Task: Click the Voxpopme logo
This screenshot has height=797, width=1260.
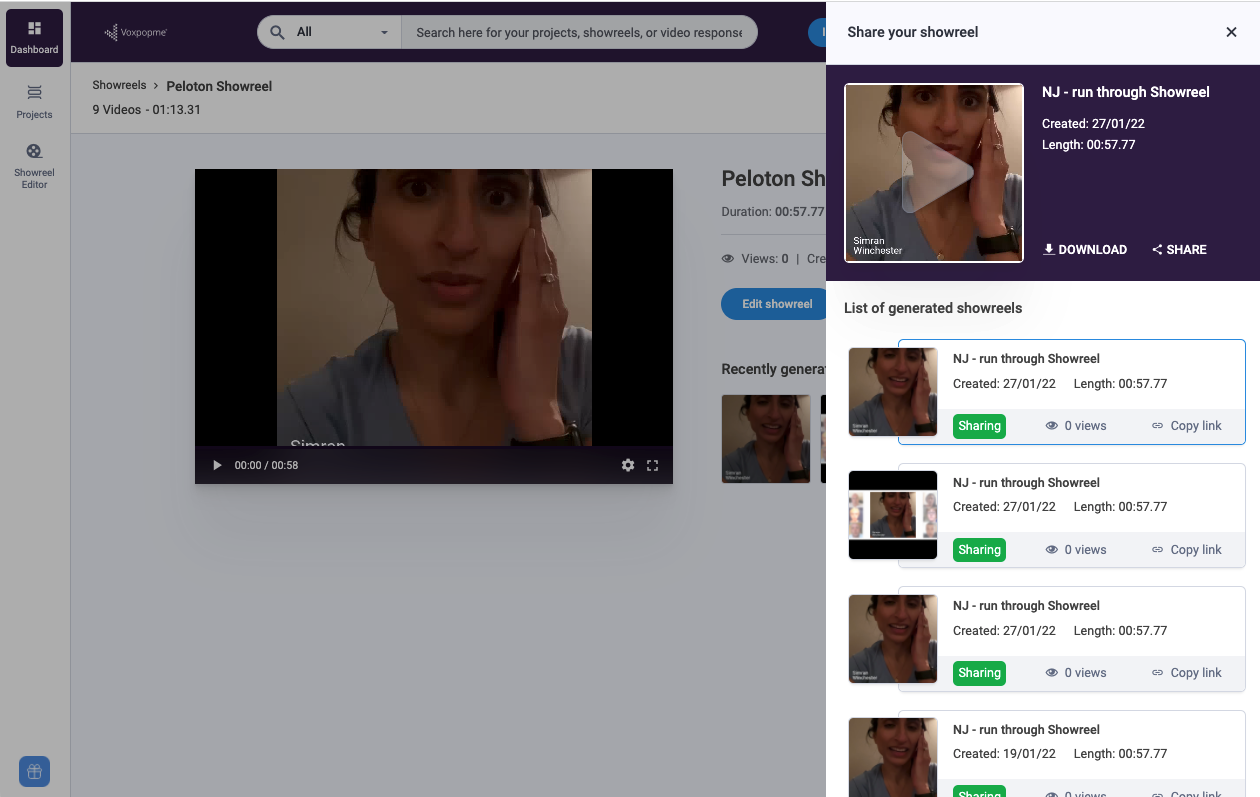Action: click(136, 32)
